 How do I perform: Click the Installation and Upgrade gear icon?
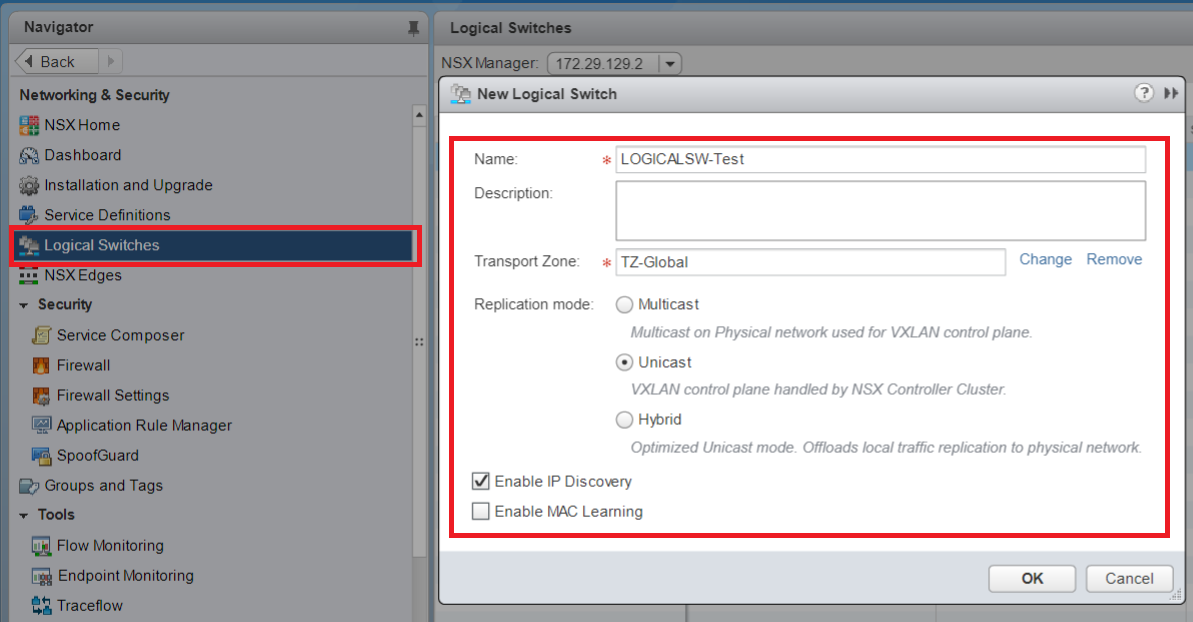tap(29, 186)
